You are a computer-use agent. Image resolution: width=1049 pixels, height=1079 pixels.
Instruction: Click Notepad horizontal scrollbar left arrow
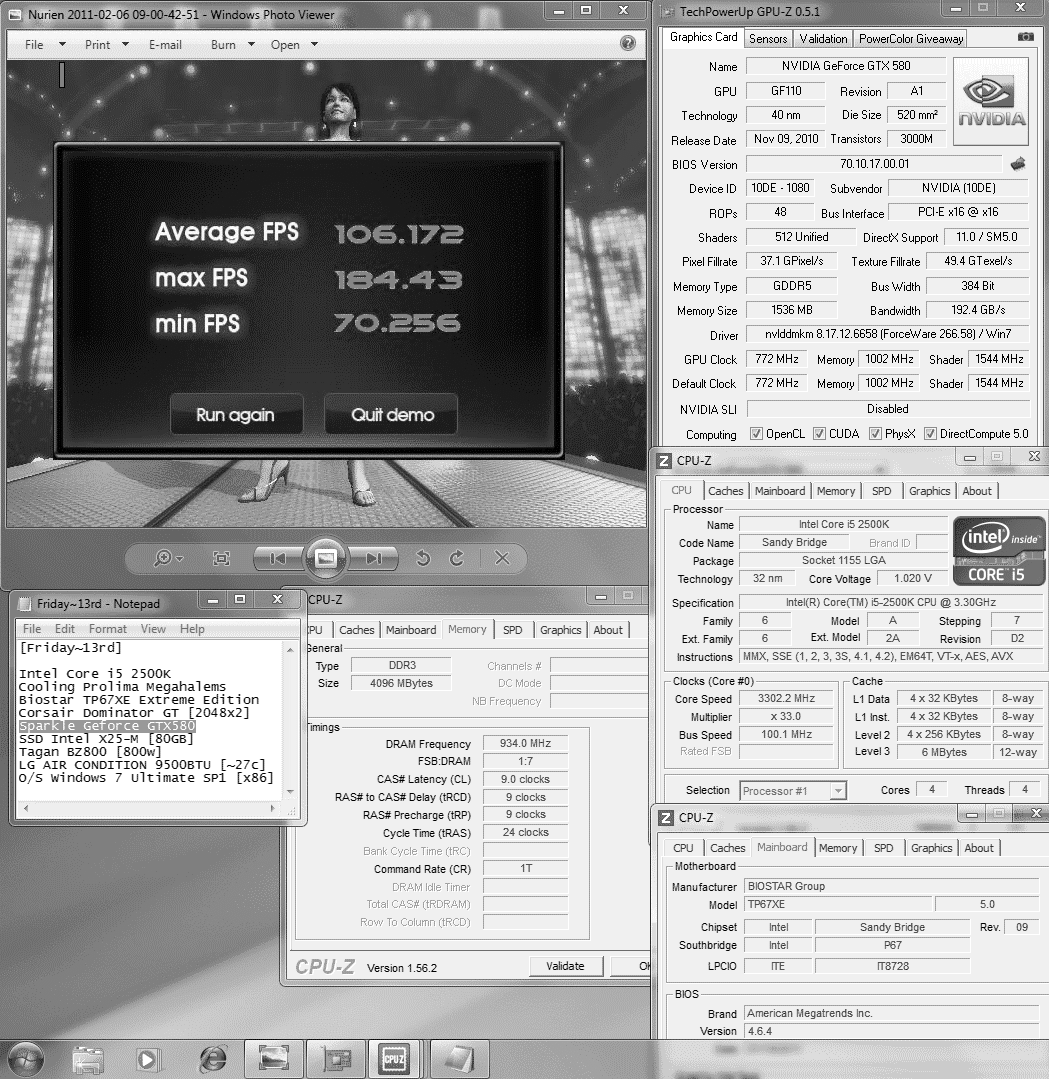(26, 808)
